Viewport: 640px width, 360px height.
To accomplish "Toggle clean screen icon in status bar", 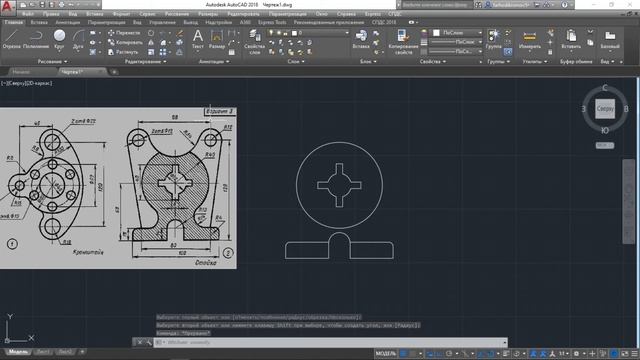I will (x=625, y=353).
